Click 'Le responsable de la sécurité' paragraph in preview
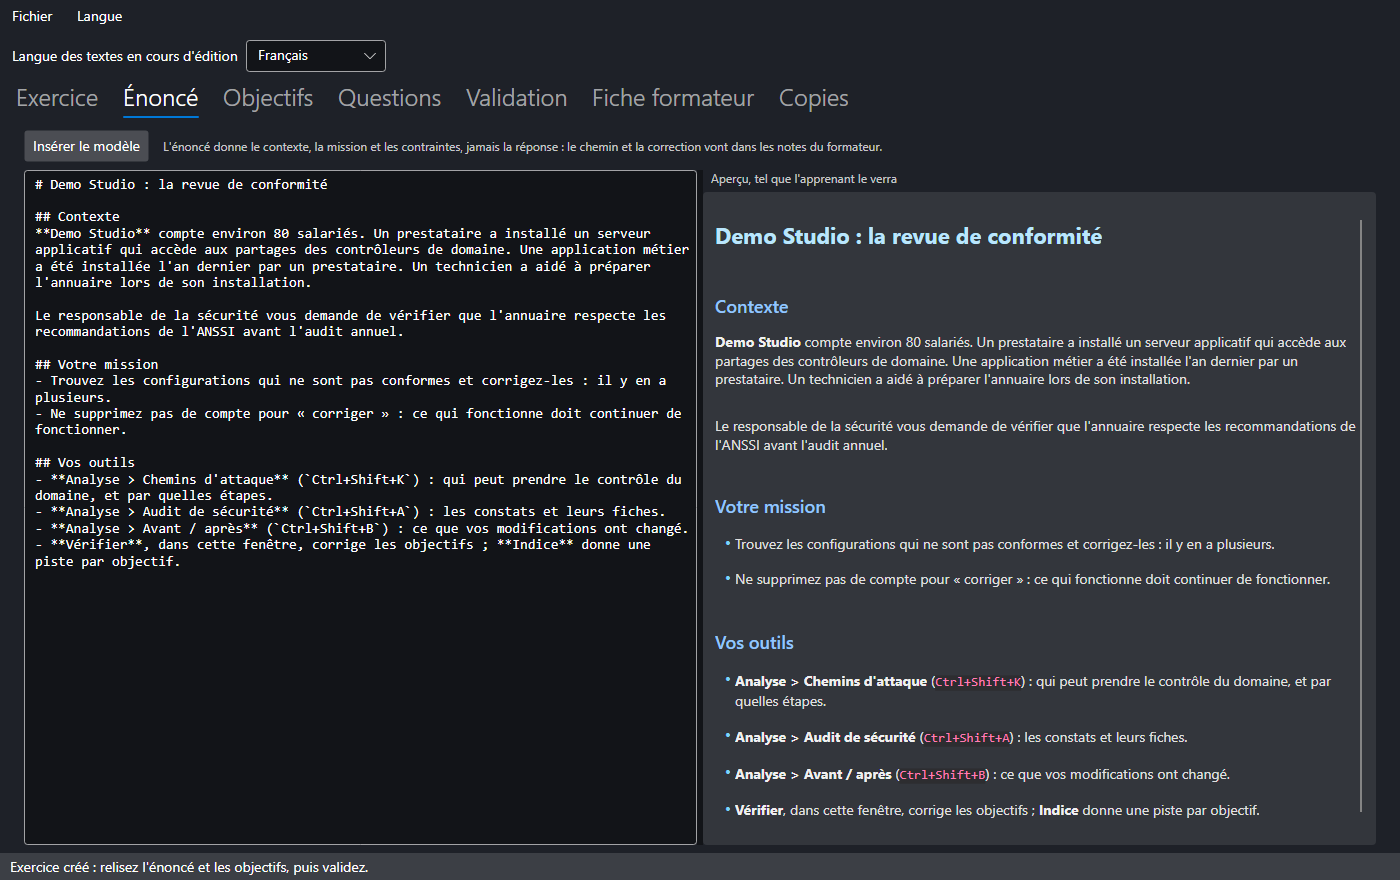This screenshot has height=880, width=1400. tap(1035, 436)
